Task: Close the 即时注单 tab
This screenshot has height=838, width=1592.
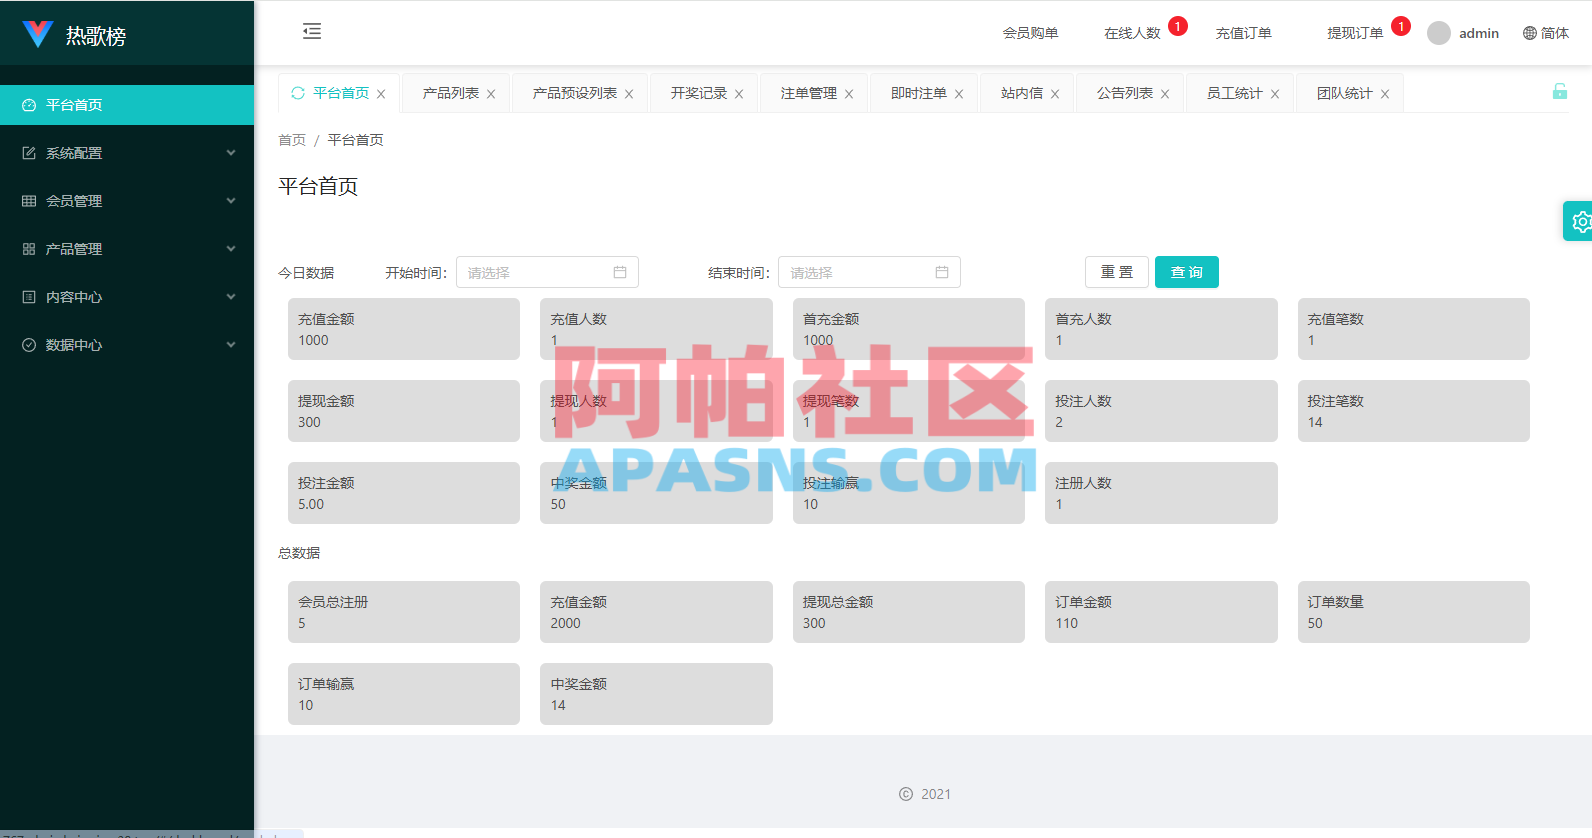Action: (x=959, y=94)
